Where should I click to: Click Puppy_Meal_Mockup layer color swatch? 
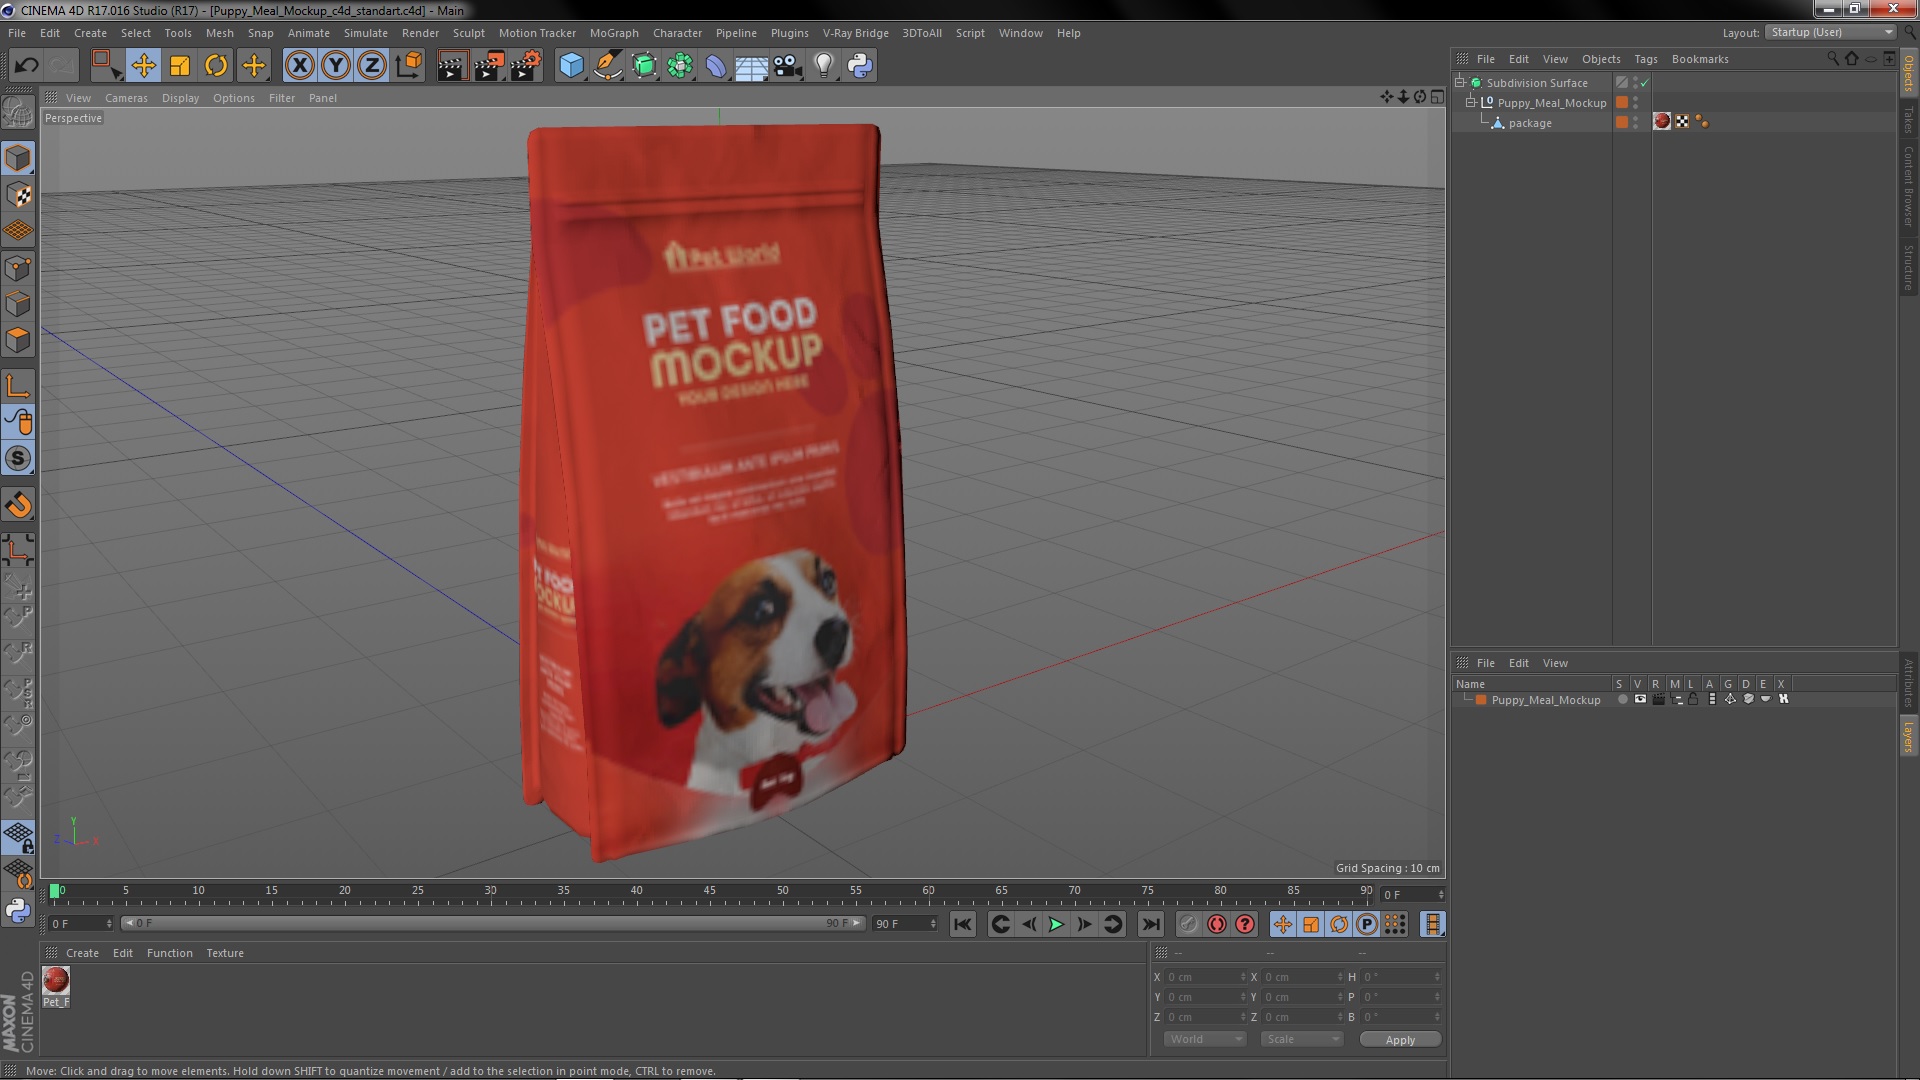1481,700
